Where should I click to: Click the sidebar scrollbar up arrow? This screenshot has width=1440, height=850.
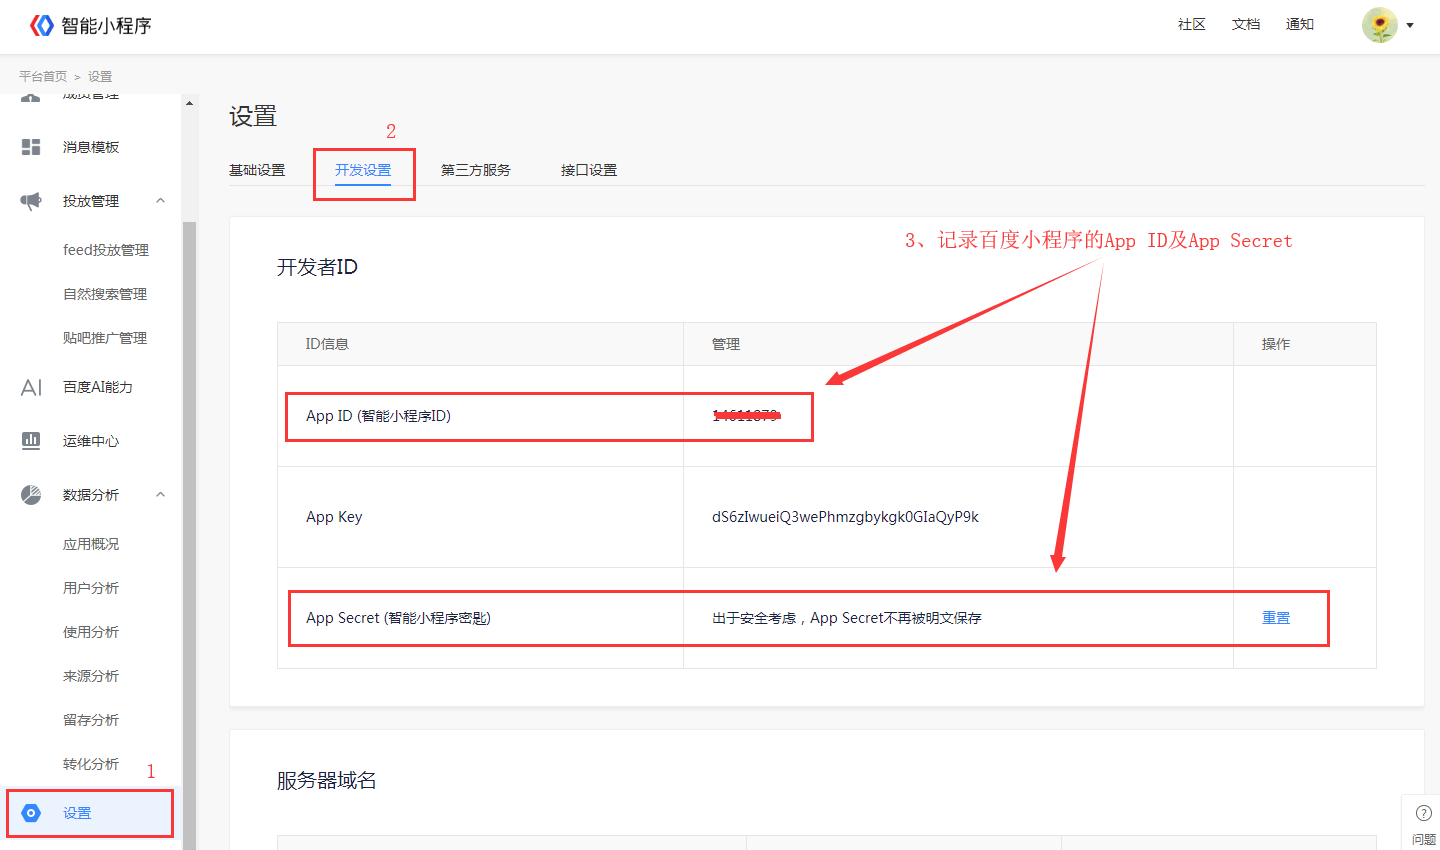189,104
